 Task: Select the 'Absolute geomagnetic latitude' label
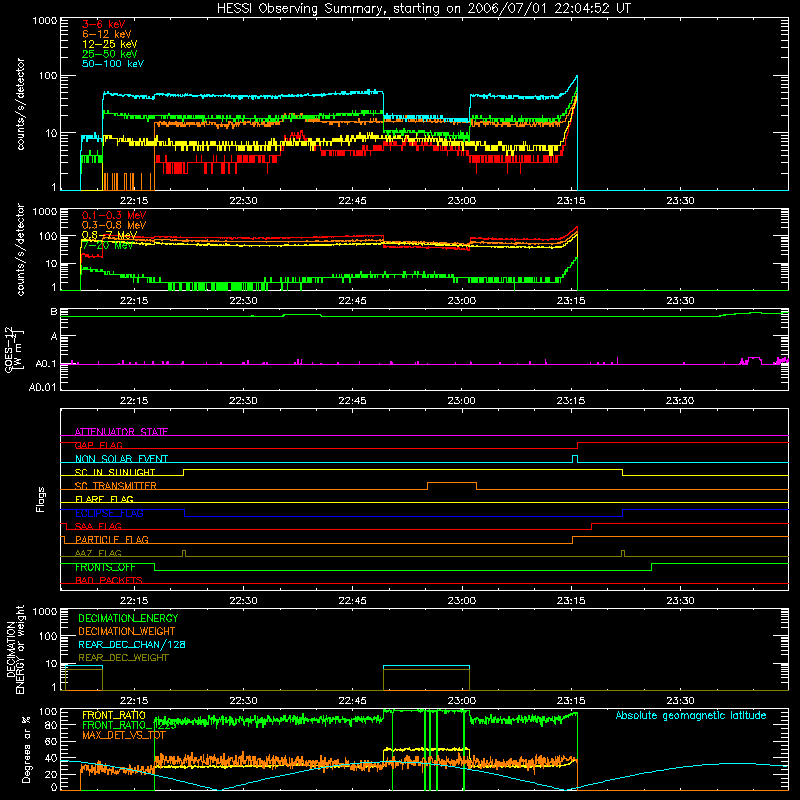691,715
